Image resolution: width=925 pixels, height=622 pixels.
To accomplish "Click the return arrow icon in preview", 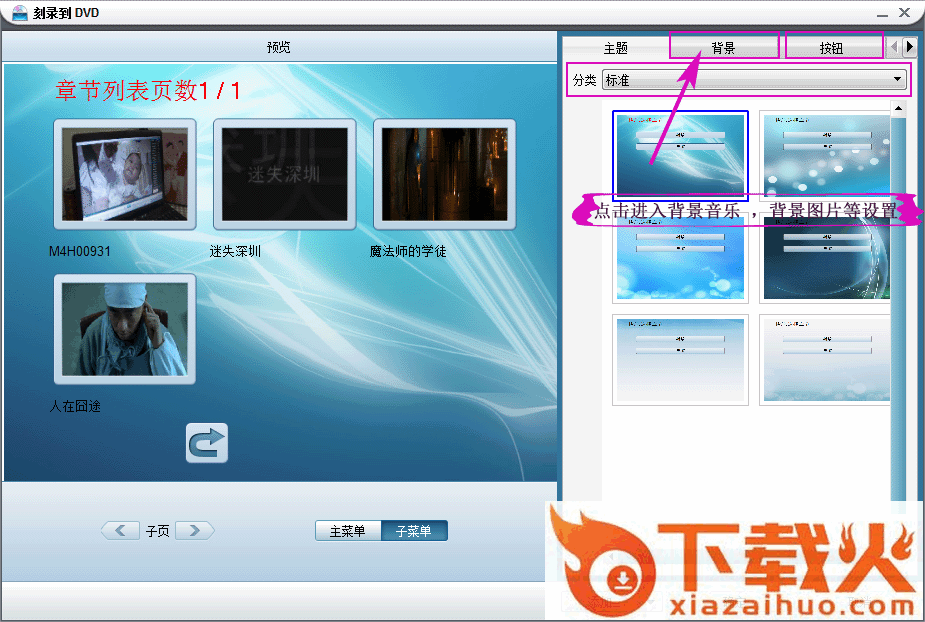I will coord(207,443).
